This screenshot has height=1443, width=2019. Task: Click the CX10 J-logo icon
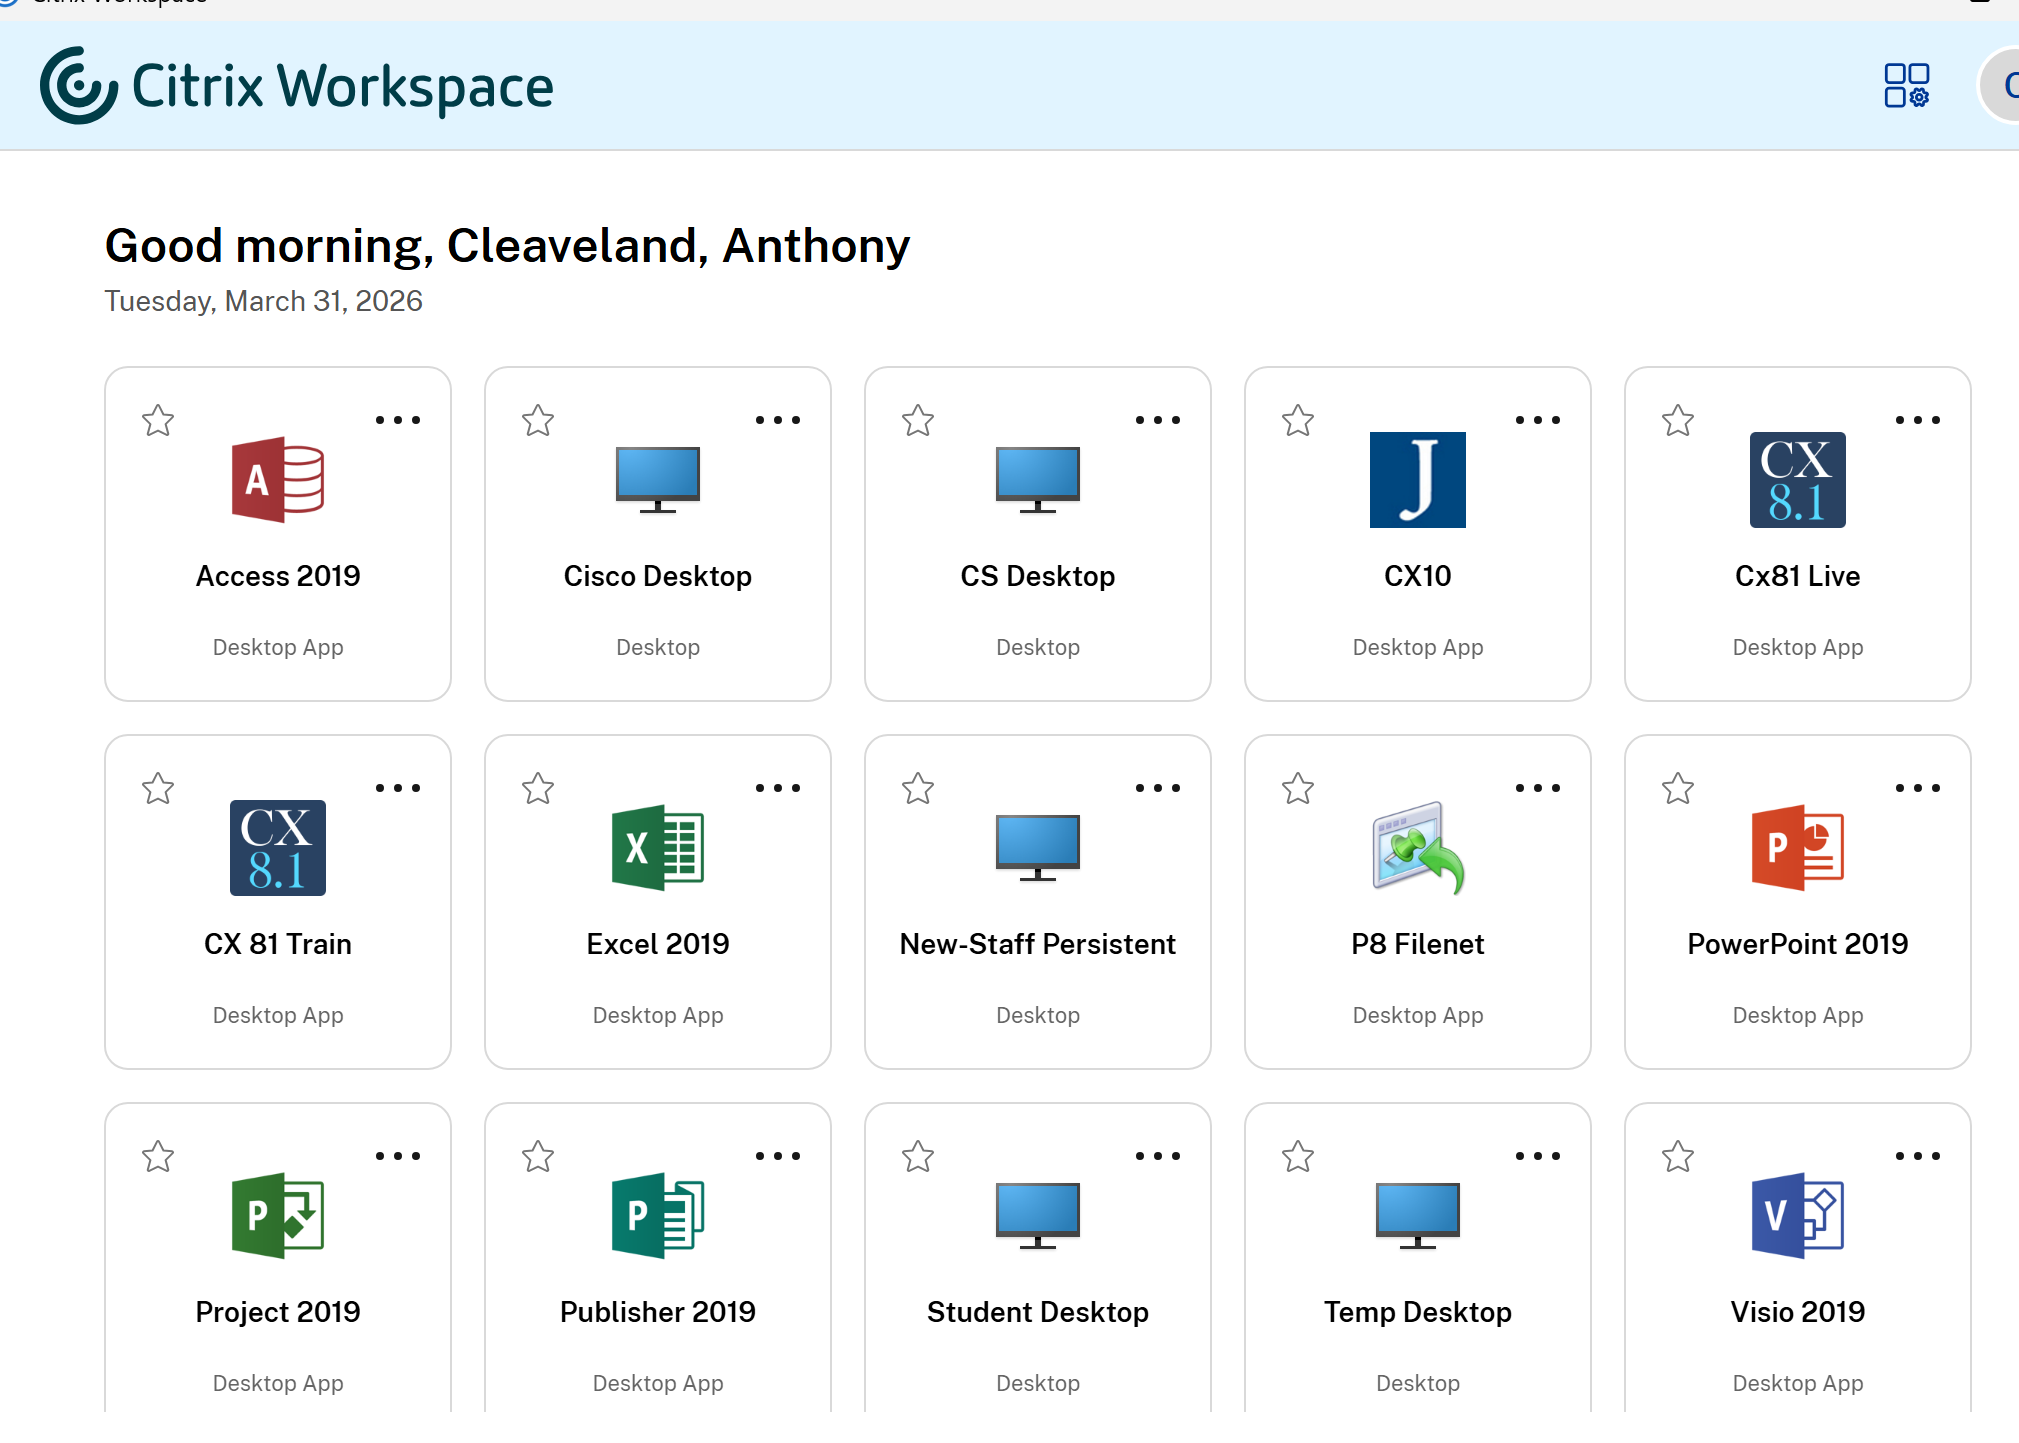click(x=1417, y=480)
